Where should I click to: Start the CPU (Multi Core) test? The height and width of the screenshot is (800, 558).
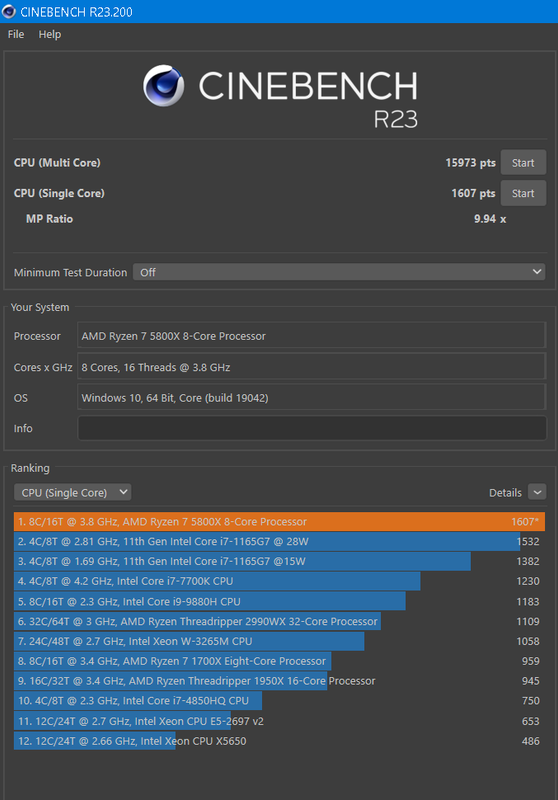[523, 163]
